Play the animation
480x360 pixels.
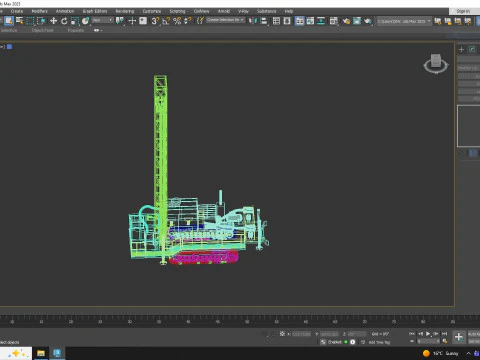428,334
